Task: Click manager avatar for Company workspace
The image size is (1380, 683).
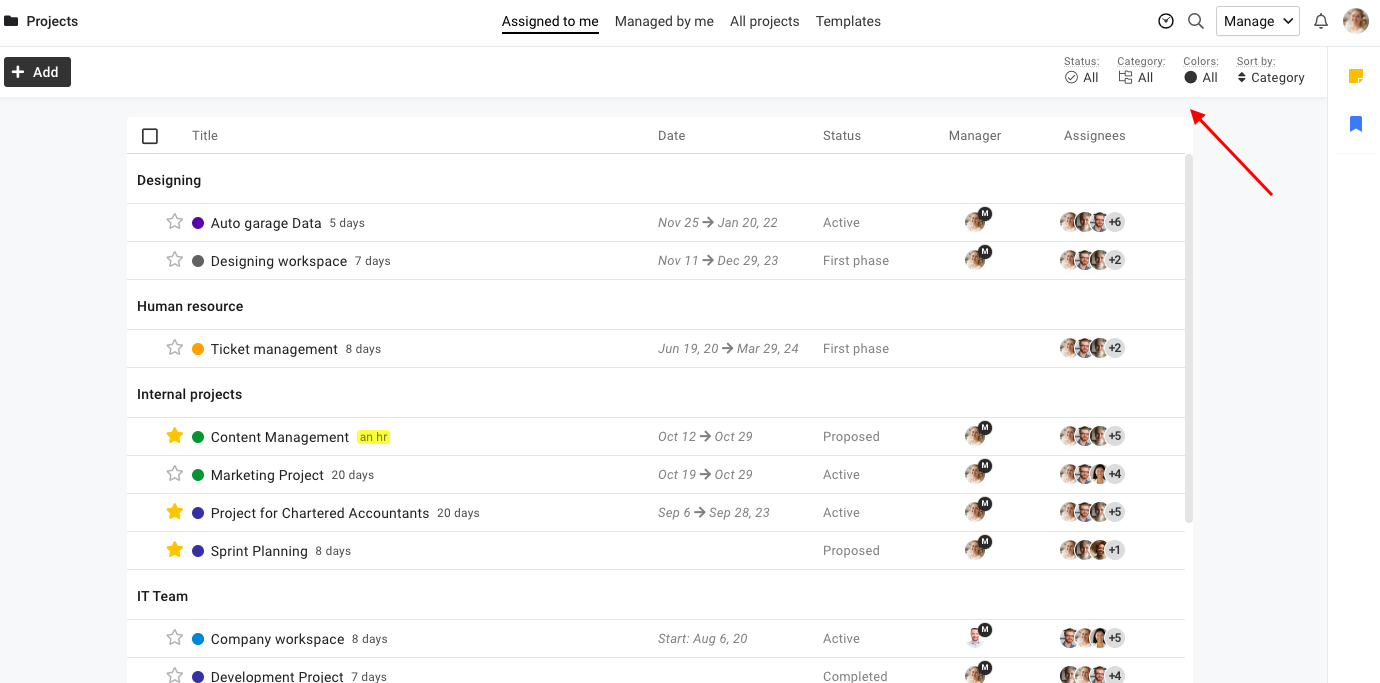Action: pos(976,638)
